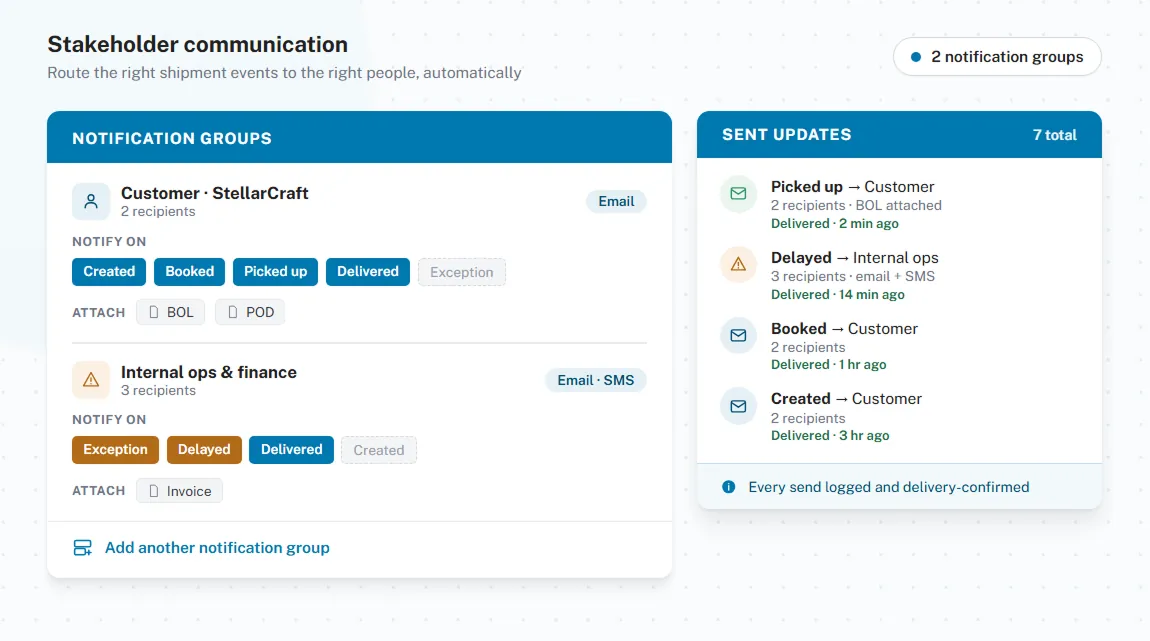Toggle the orange Exception event chip

coord(115,450)
